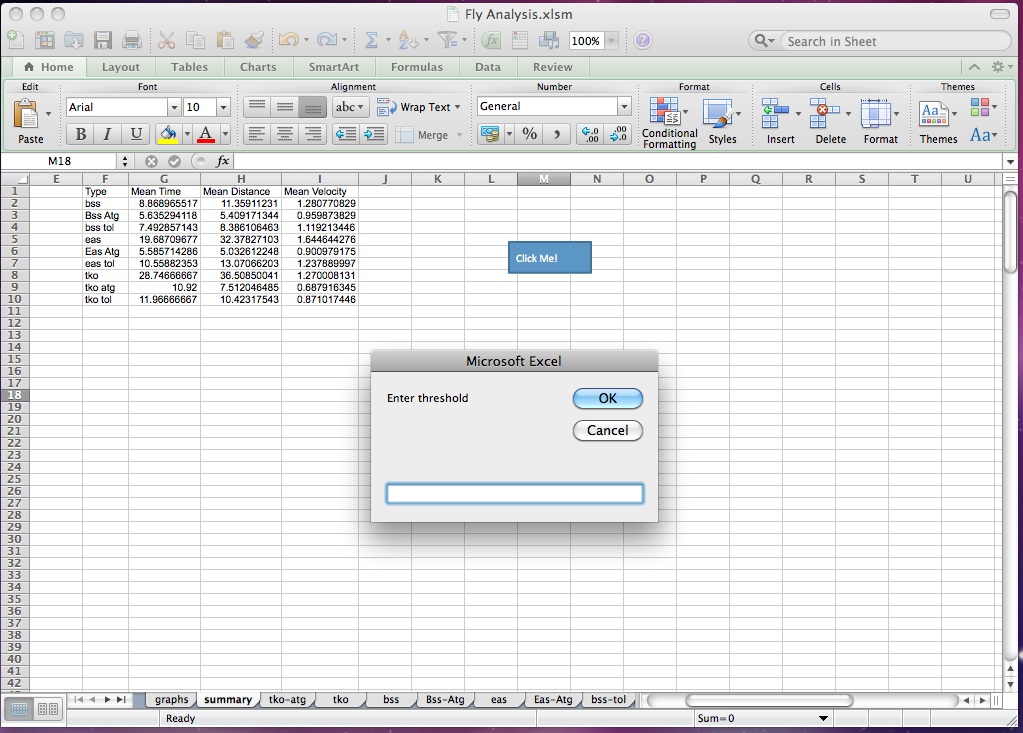Screen dimensions: 1023x733
Task: Click the yellow fill color swatch
Action: click(167, 134)
